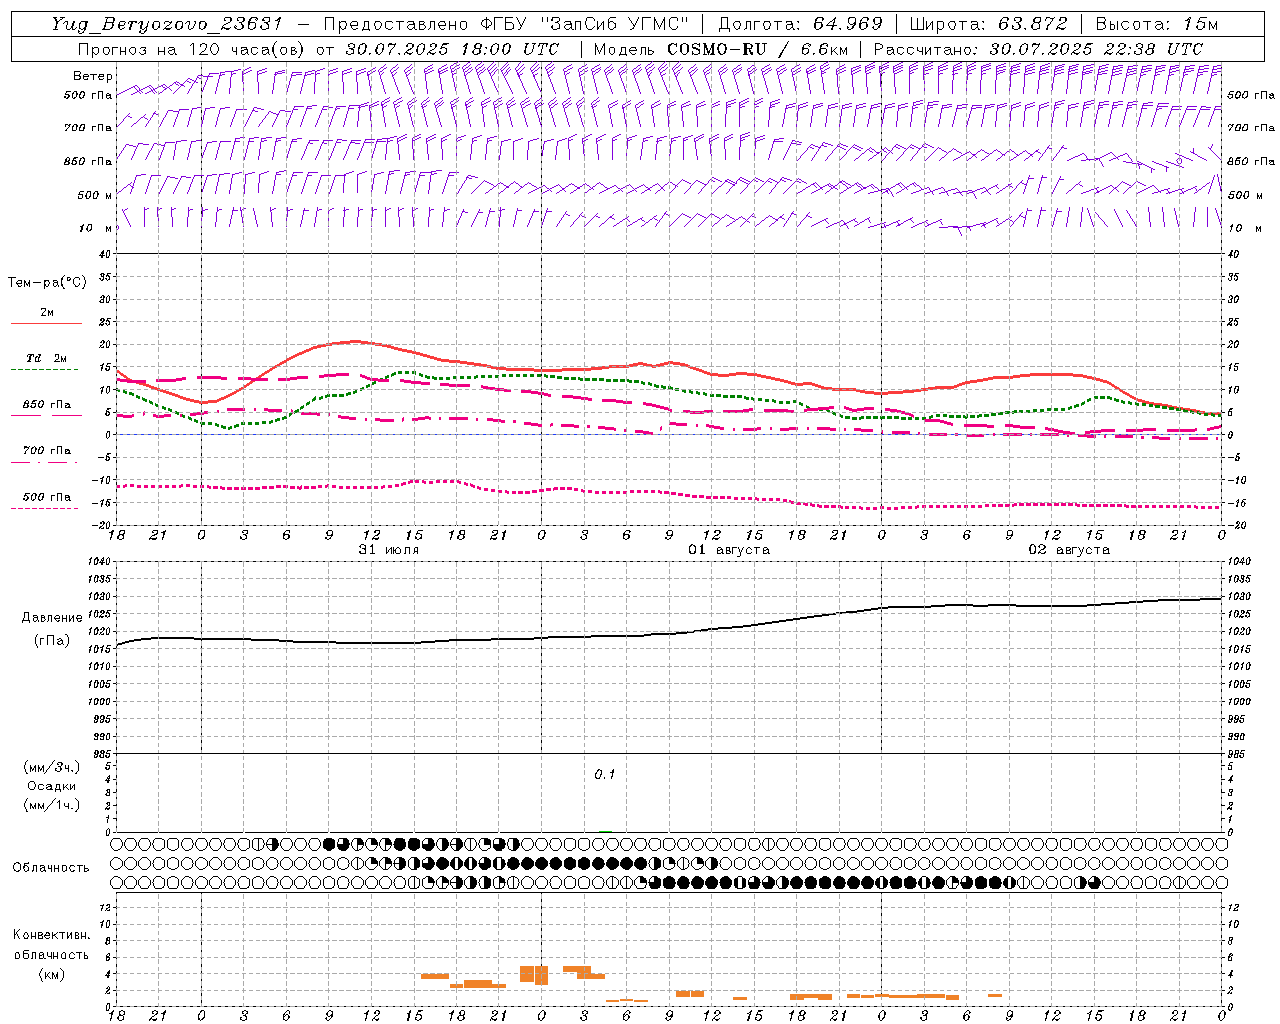The image size is (1280, 1024).
Task: Click the (км) unit under convective cloudiness
Action: point(51,974)
